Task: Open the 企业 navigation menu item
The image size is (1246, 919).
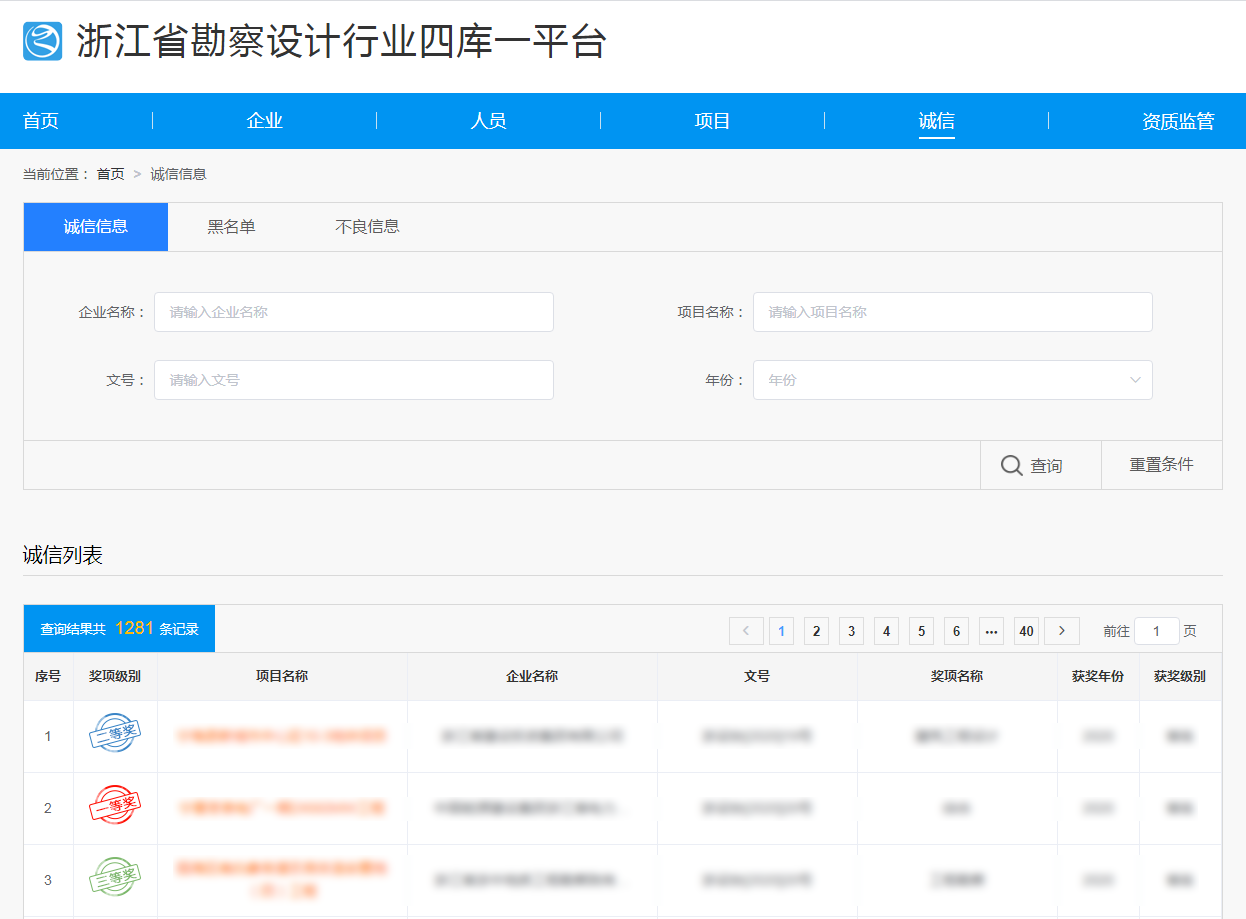Action: [x=265, y=121]
